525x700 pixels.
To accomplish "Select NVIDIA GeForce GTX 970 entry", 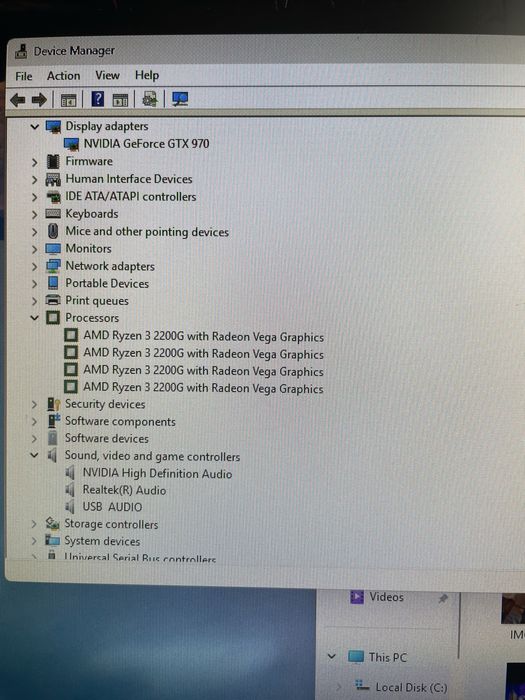I will pos(146,144).
